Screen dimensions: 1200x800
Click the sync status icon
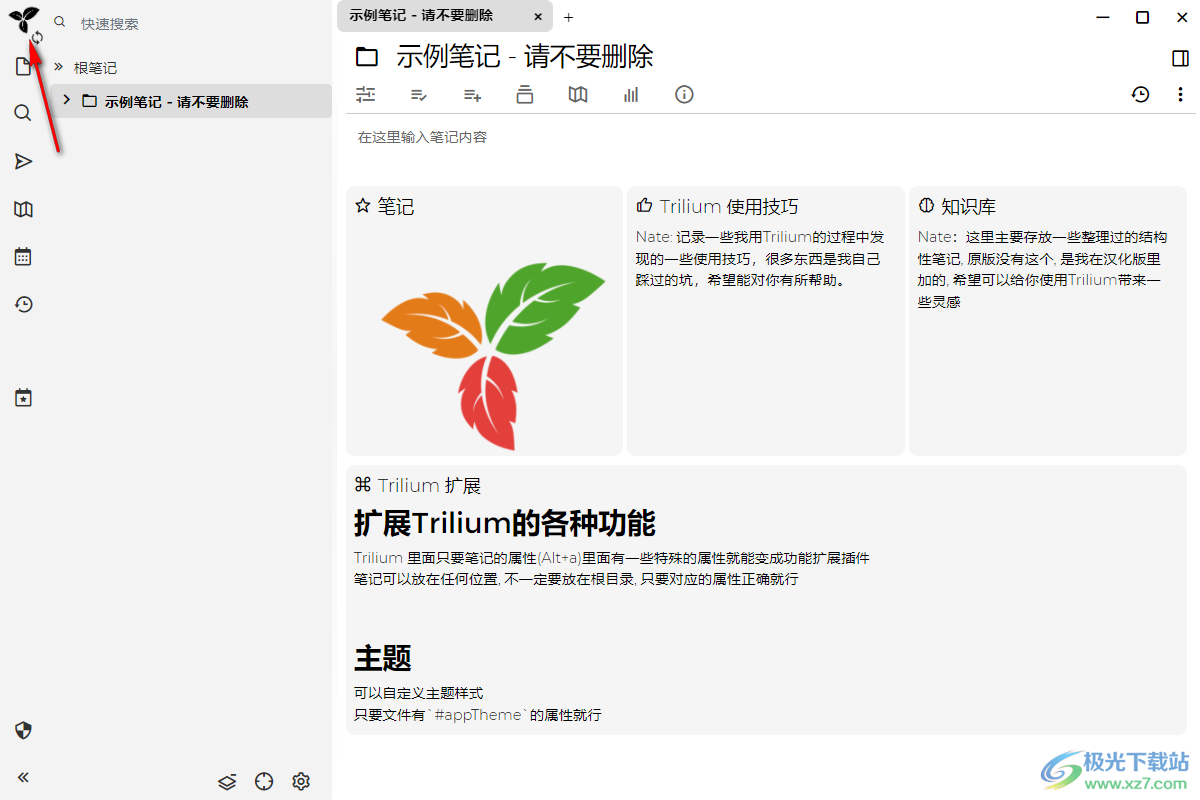pos(37,38)
